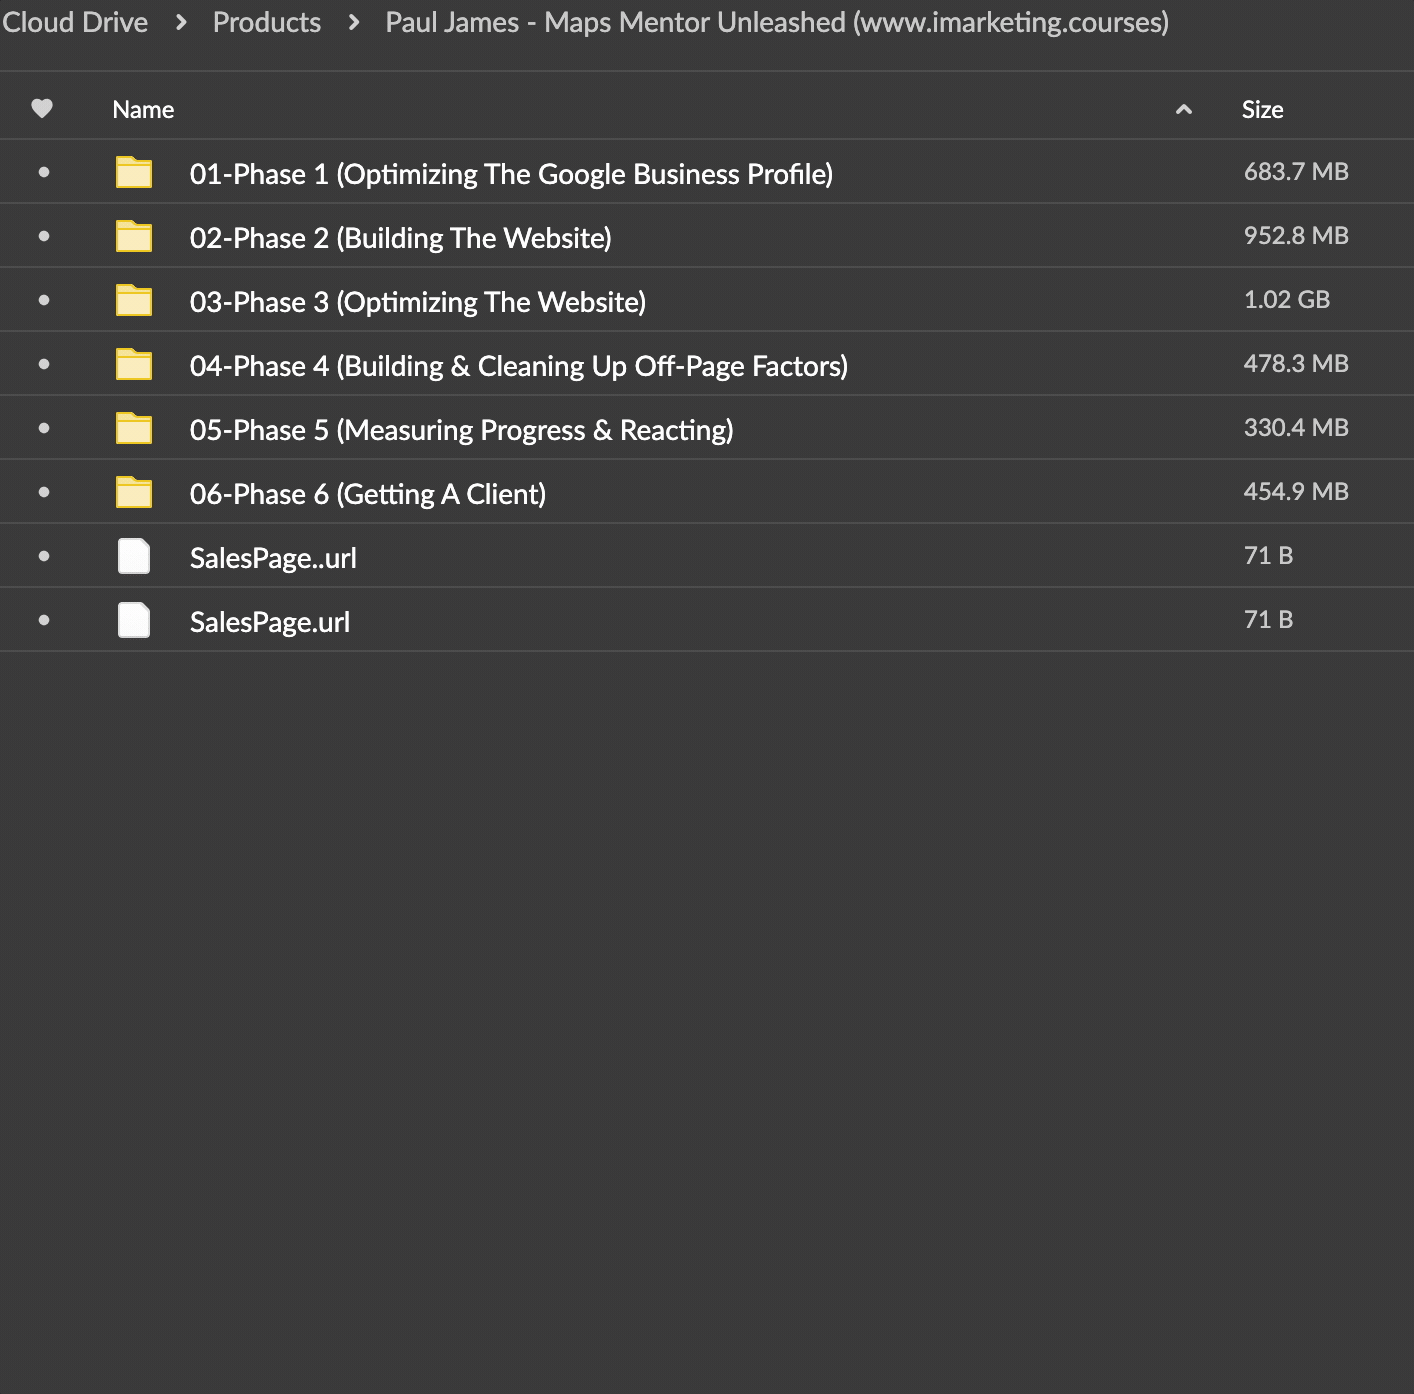
Task: Select Paul James Maps Mentor breadcrumb
Action: click(x=777, y=22)
